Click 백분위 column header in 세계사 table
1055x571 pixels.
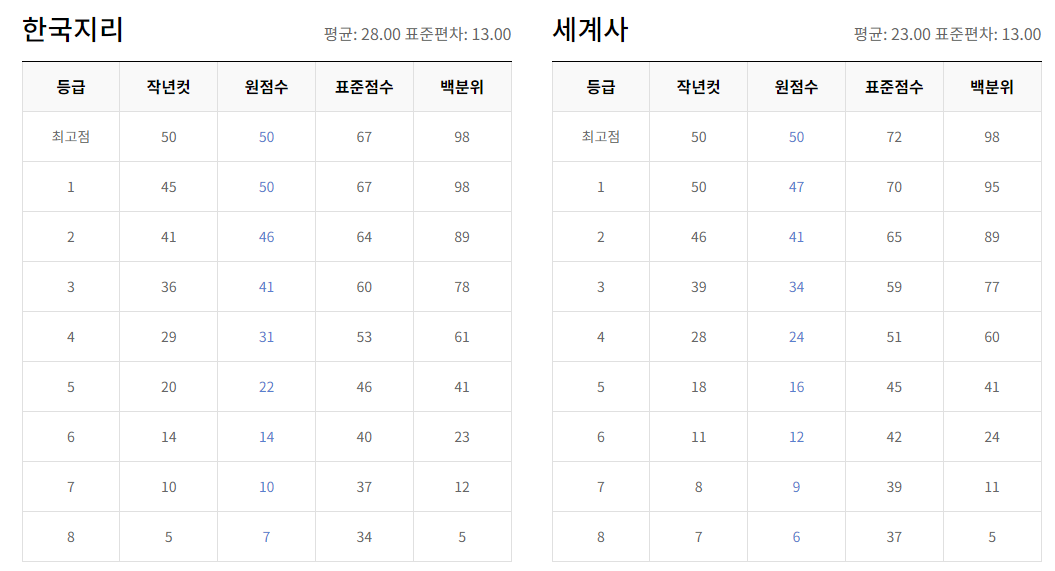coord(992,87)
